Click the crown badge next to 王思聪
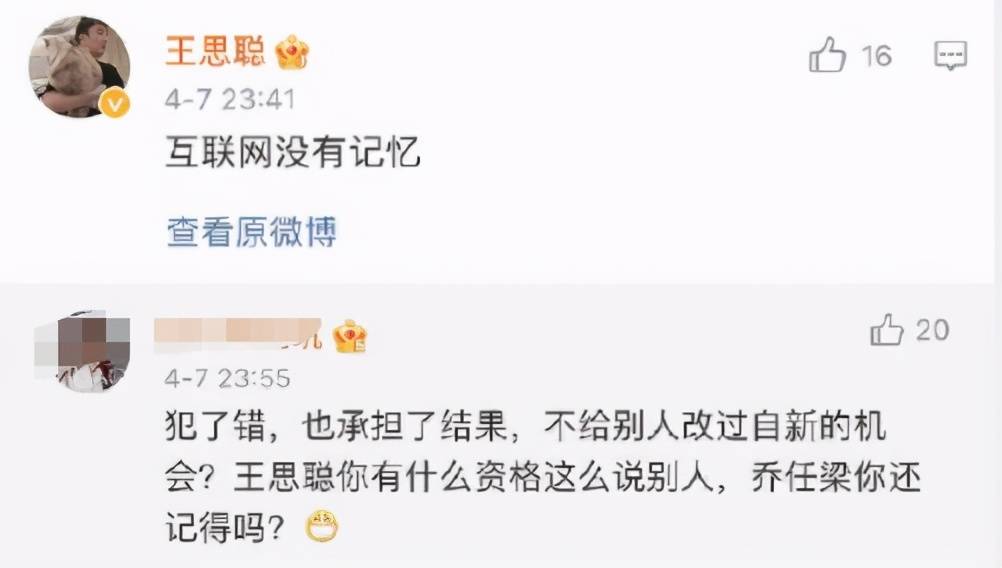The height and width of the screenshot is (568, 1002). click(x=292, y=51)
